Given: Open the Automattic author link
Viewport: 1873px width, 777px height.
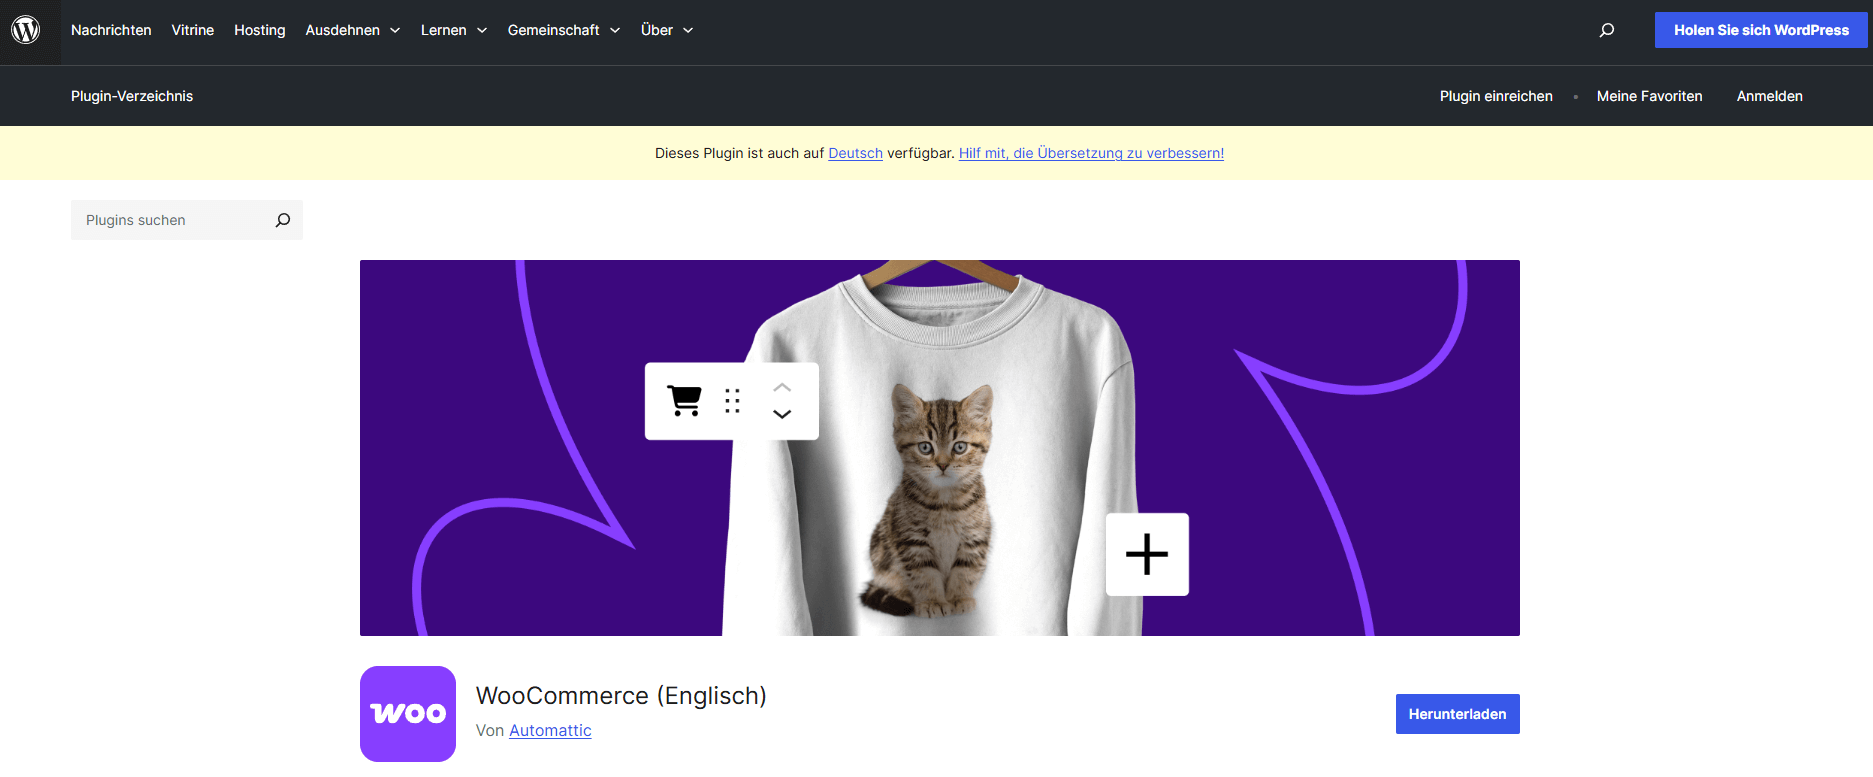Looking at the screenshot, I should click(550, 731).
